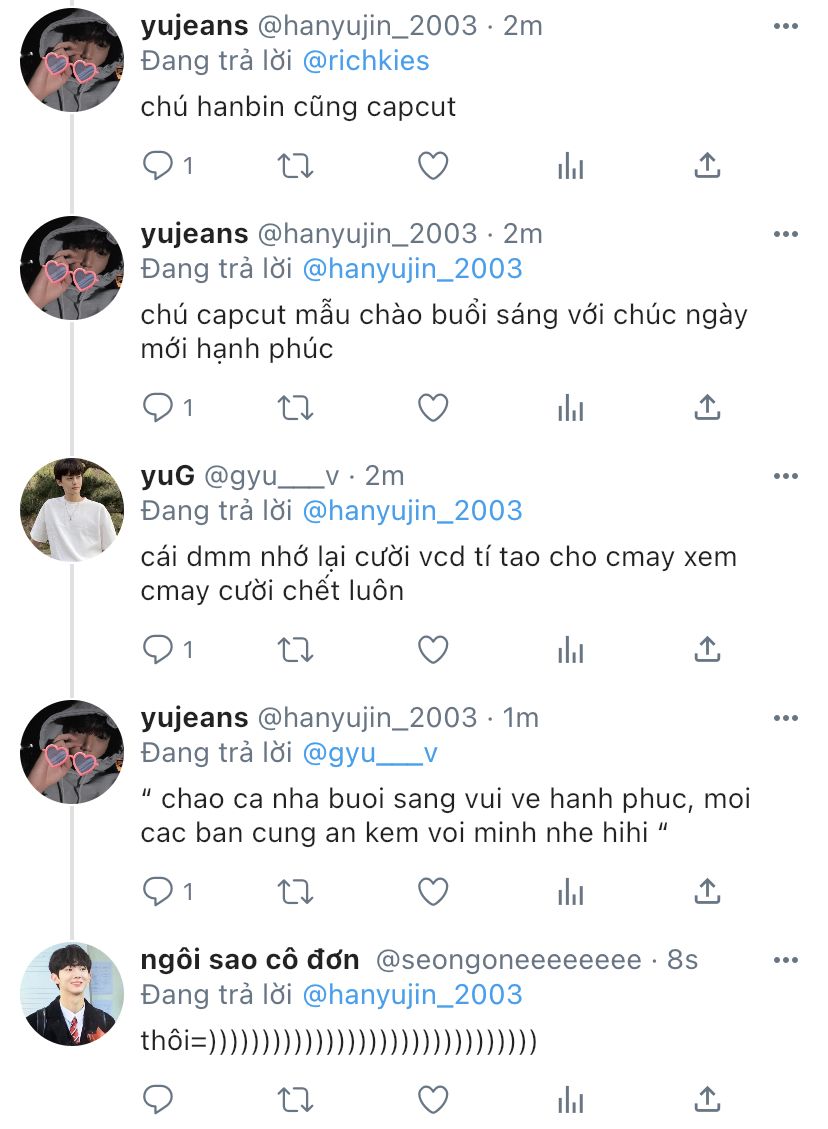Open more options for the ngôi sao cô đơn tweet
The height and width of the screenshot is (1129, 828).
click(786, 960)
